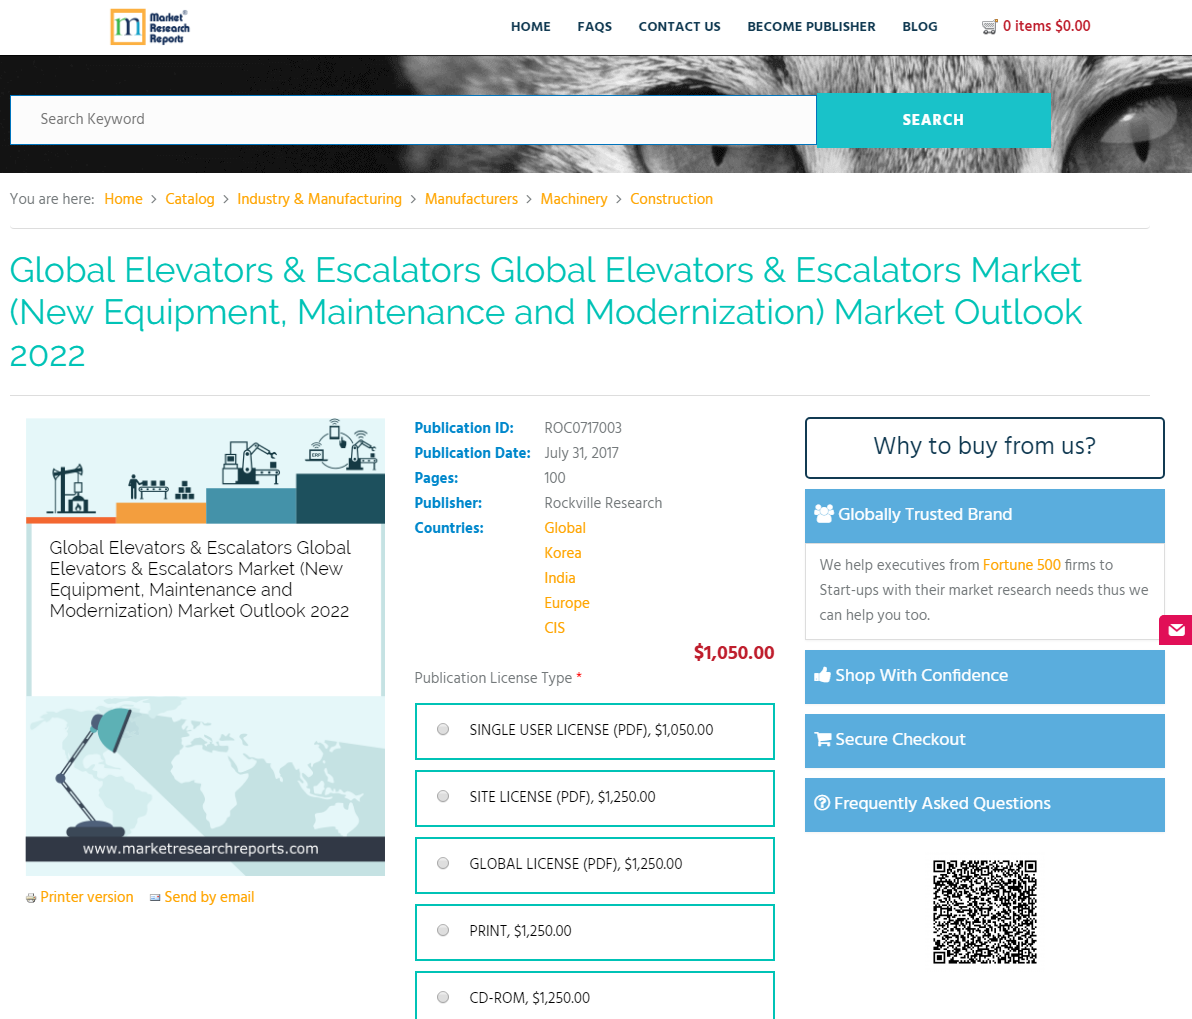The image size is (1192, 1019).
Task: Select Site License (PDF) radio button
Action: [x=443, y=796]
